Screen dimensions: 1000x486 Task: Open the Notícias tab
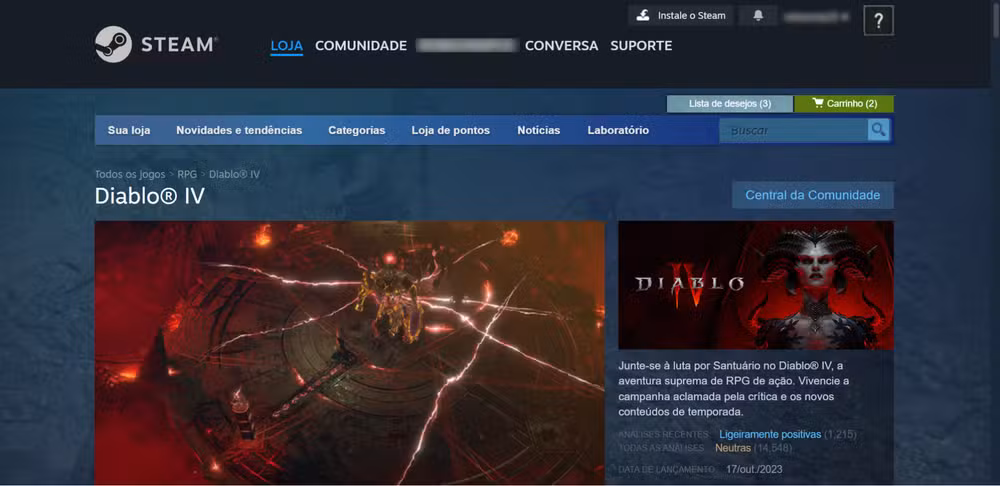[x=539, y=130]
